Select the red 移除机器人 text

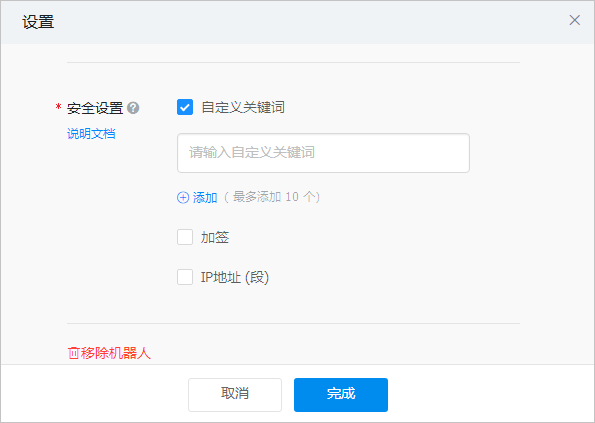(115, 353)
